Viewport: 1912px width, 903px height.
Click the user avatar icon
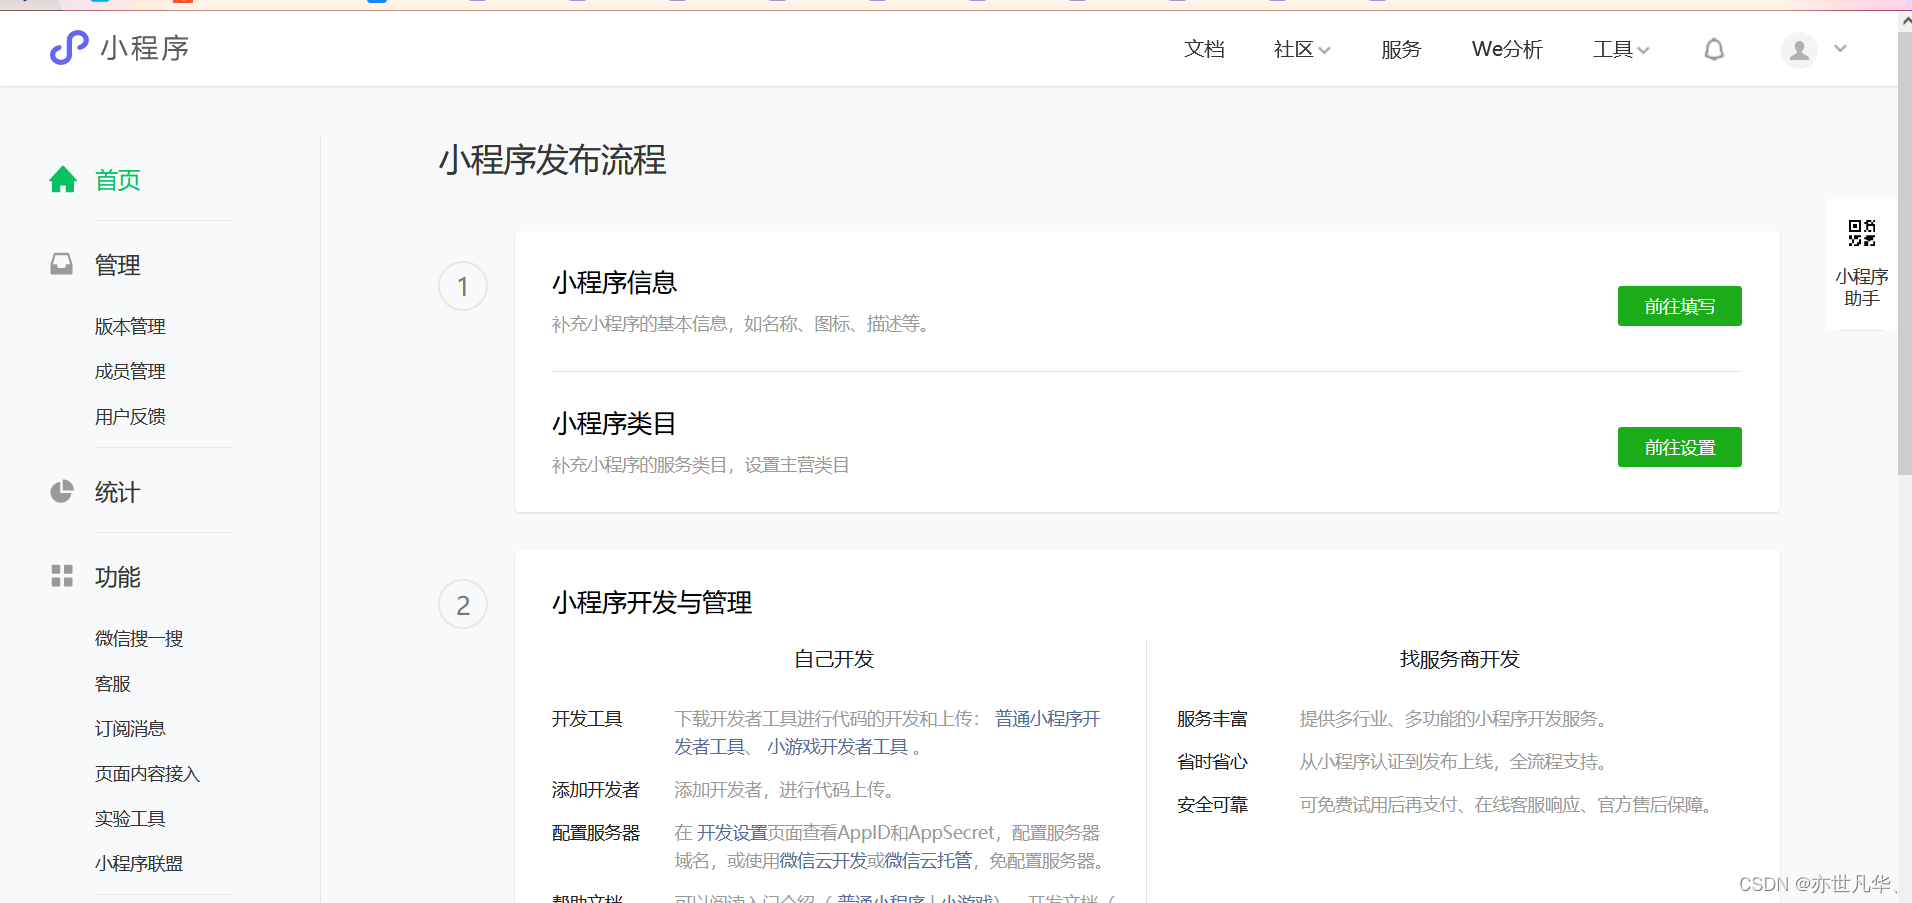coord(1799,49)
